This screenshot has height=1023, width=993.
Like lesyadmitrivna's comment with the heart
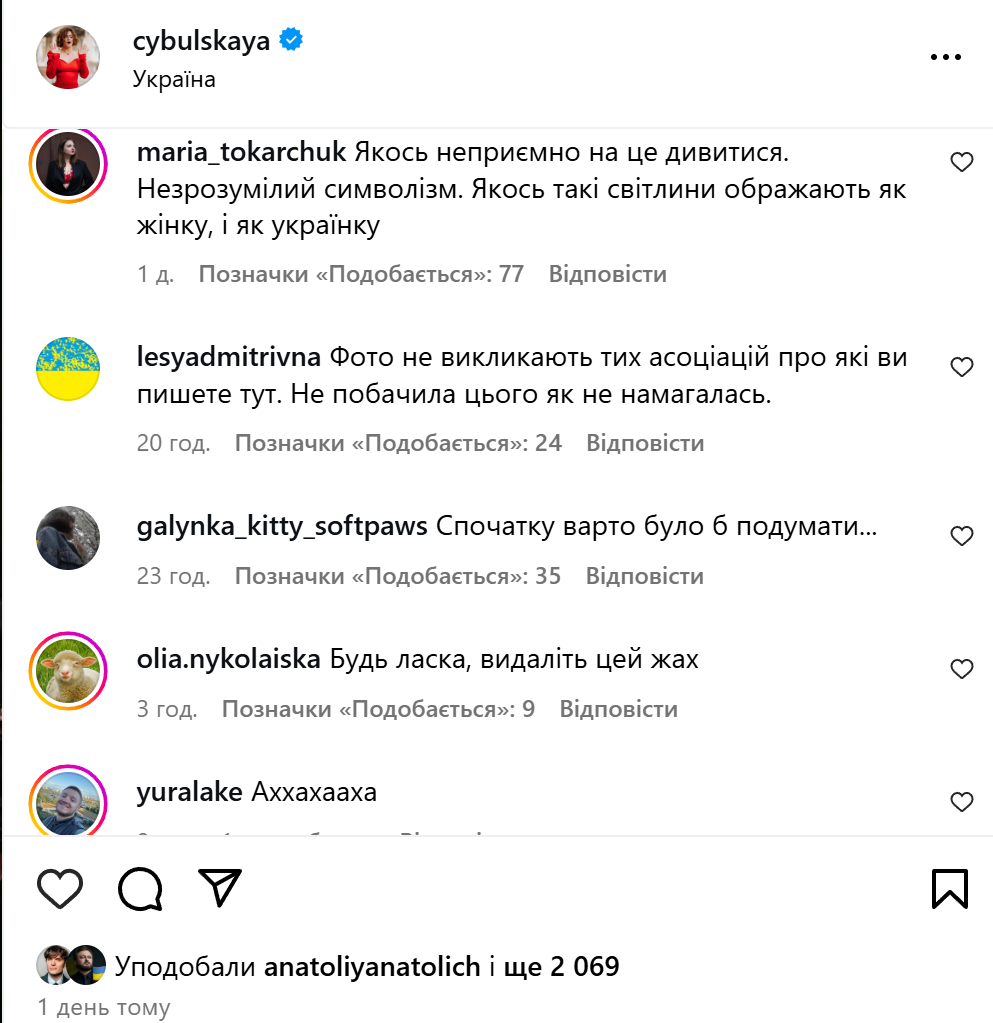tap(961, 367)
